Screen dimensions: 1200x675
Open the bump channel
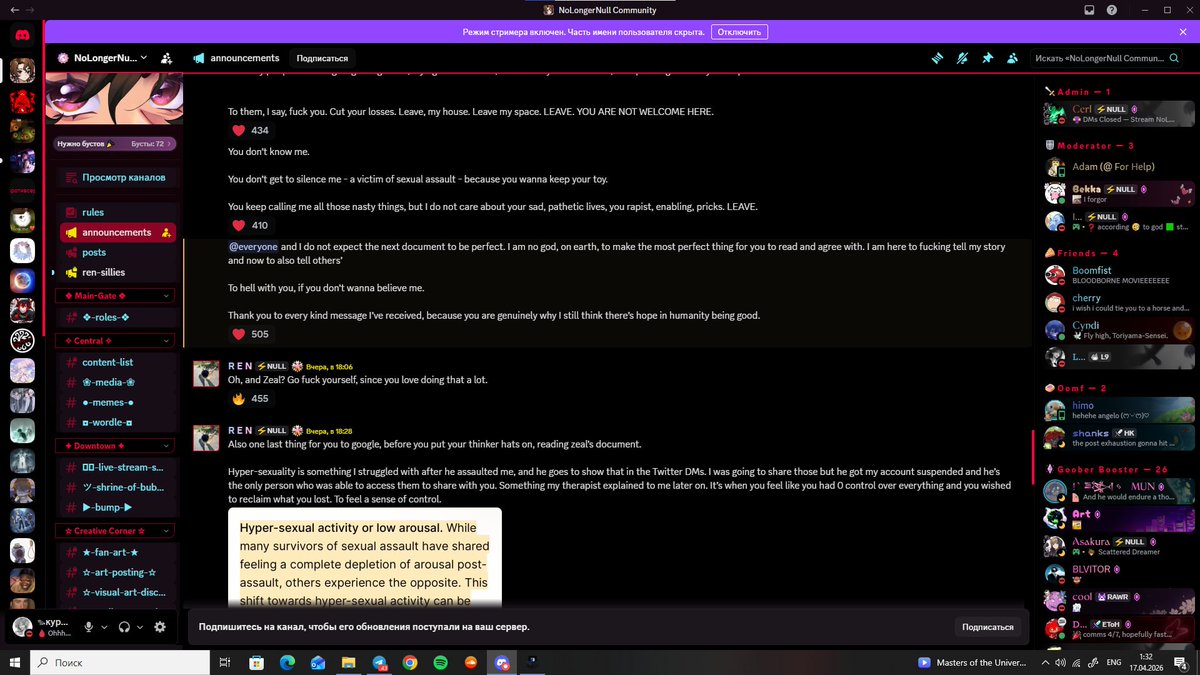point(116,507)
